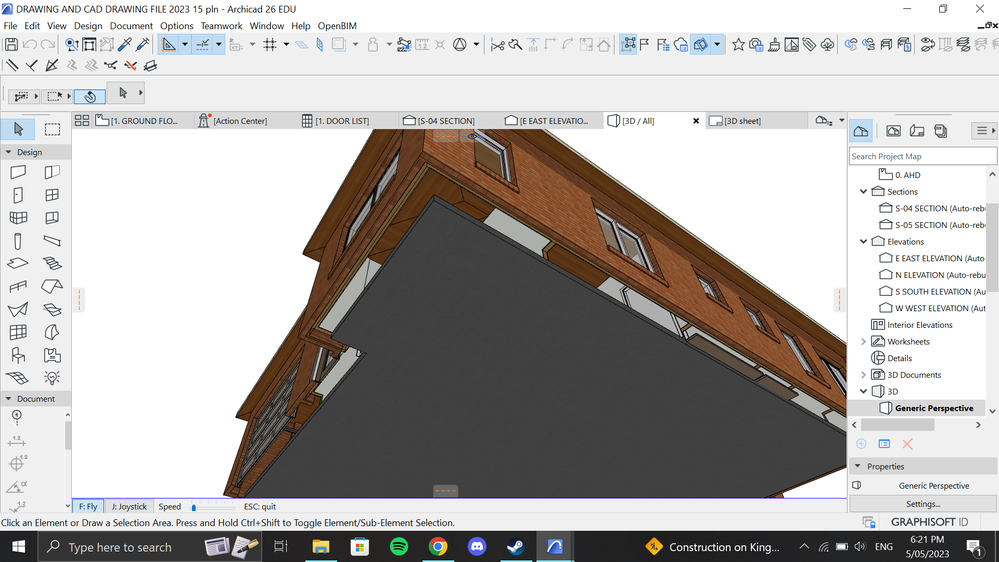Open Favorites star icon in toolbar
This screenshot has width=999, height=562.
tap(738, 45)
